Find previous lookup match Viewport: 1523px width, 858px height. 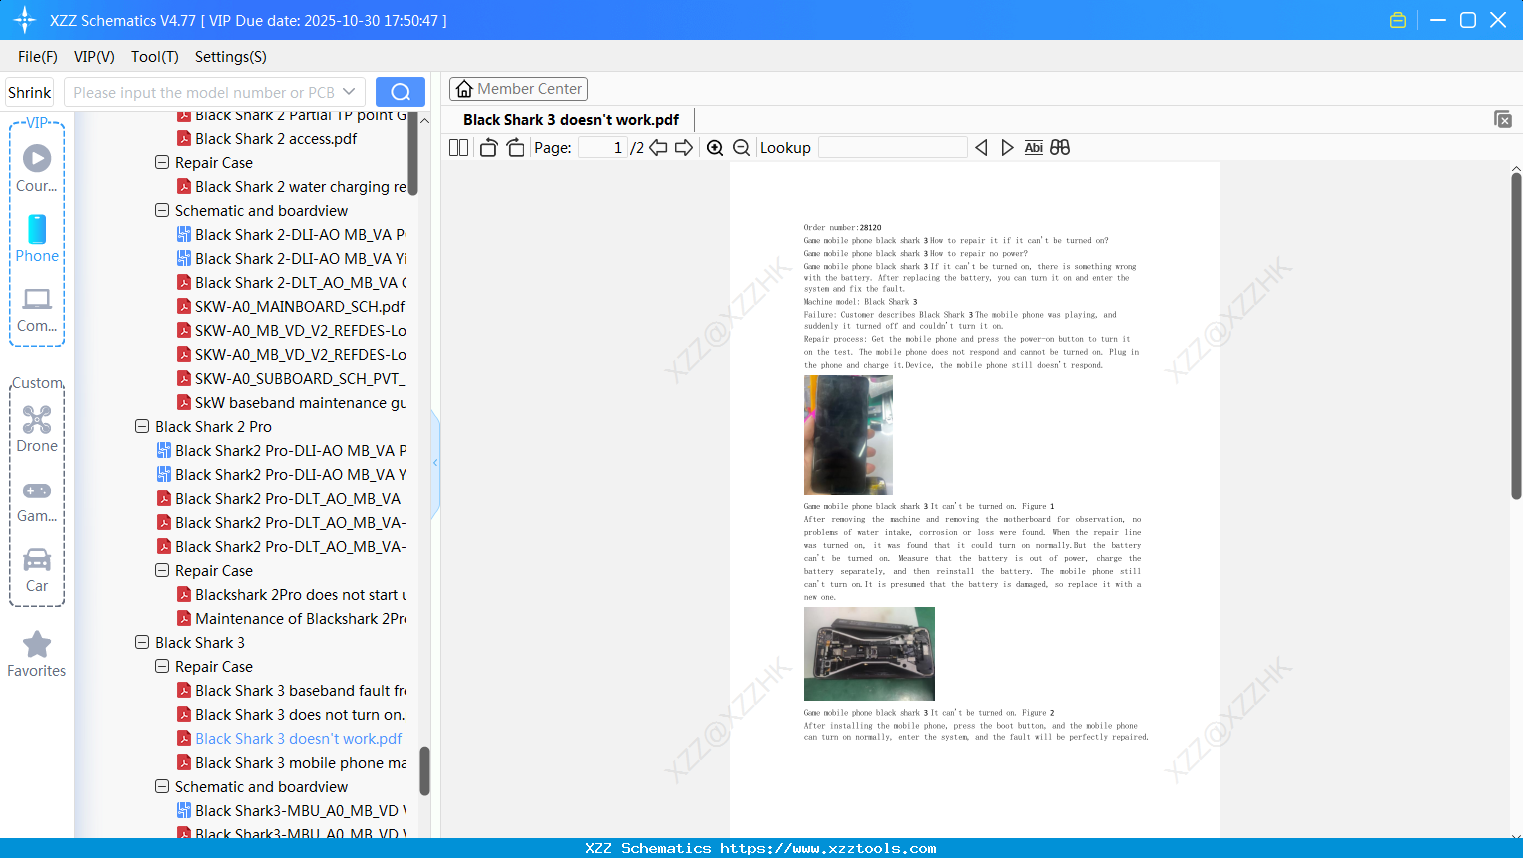pos(981,148)
